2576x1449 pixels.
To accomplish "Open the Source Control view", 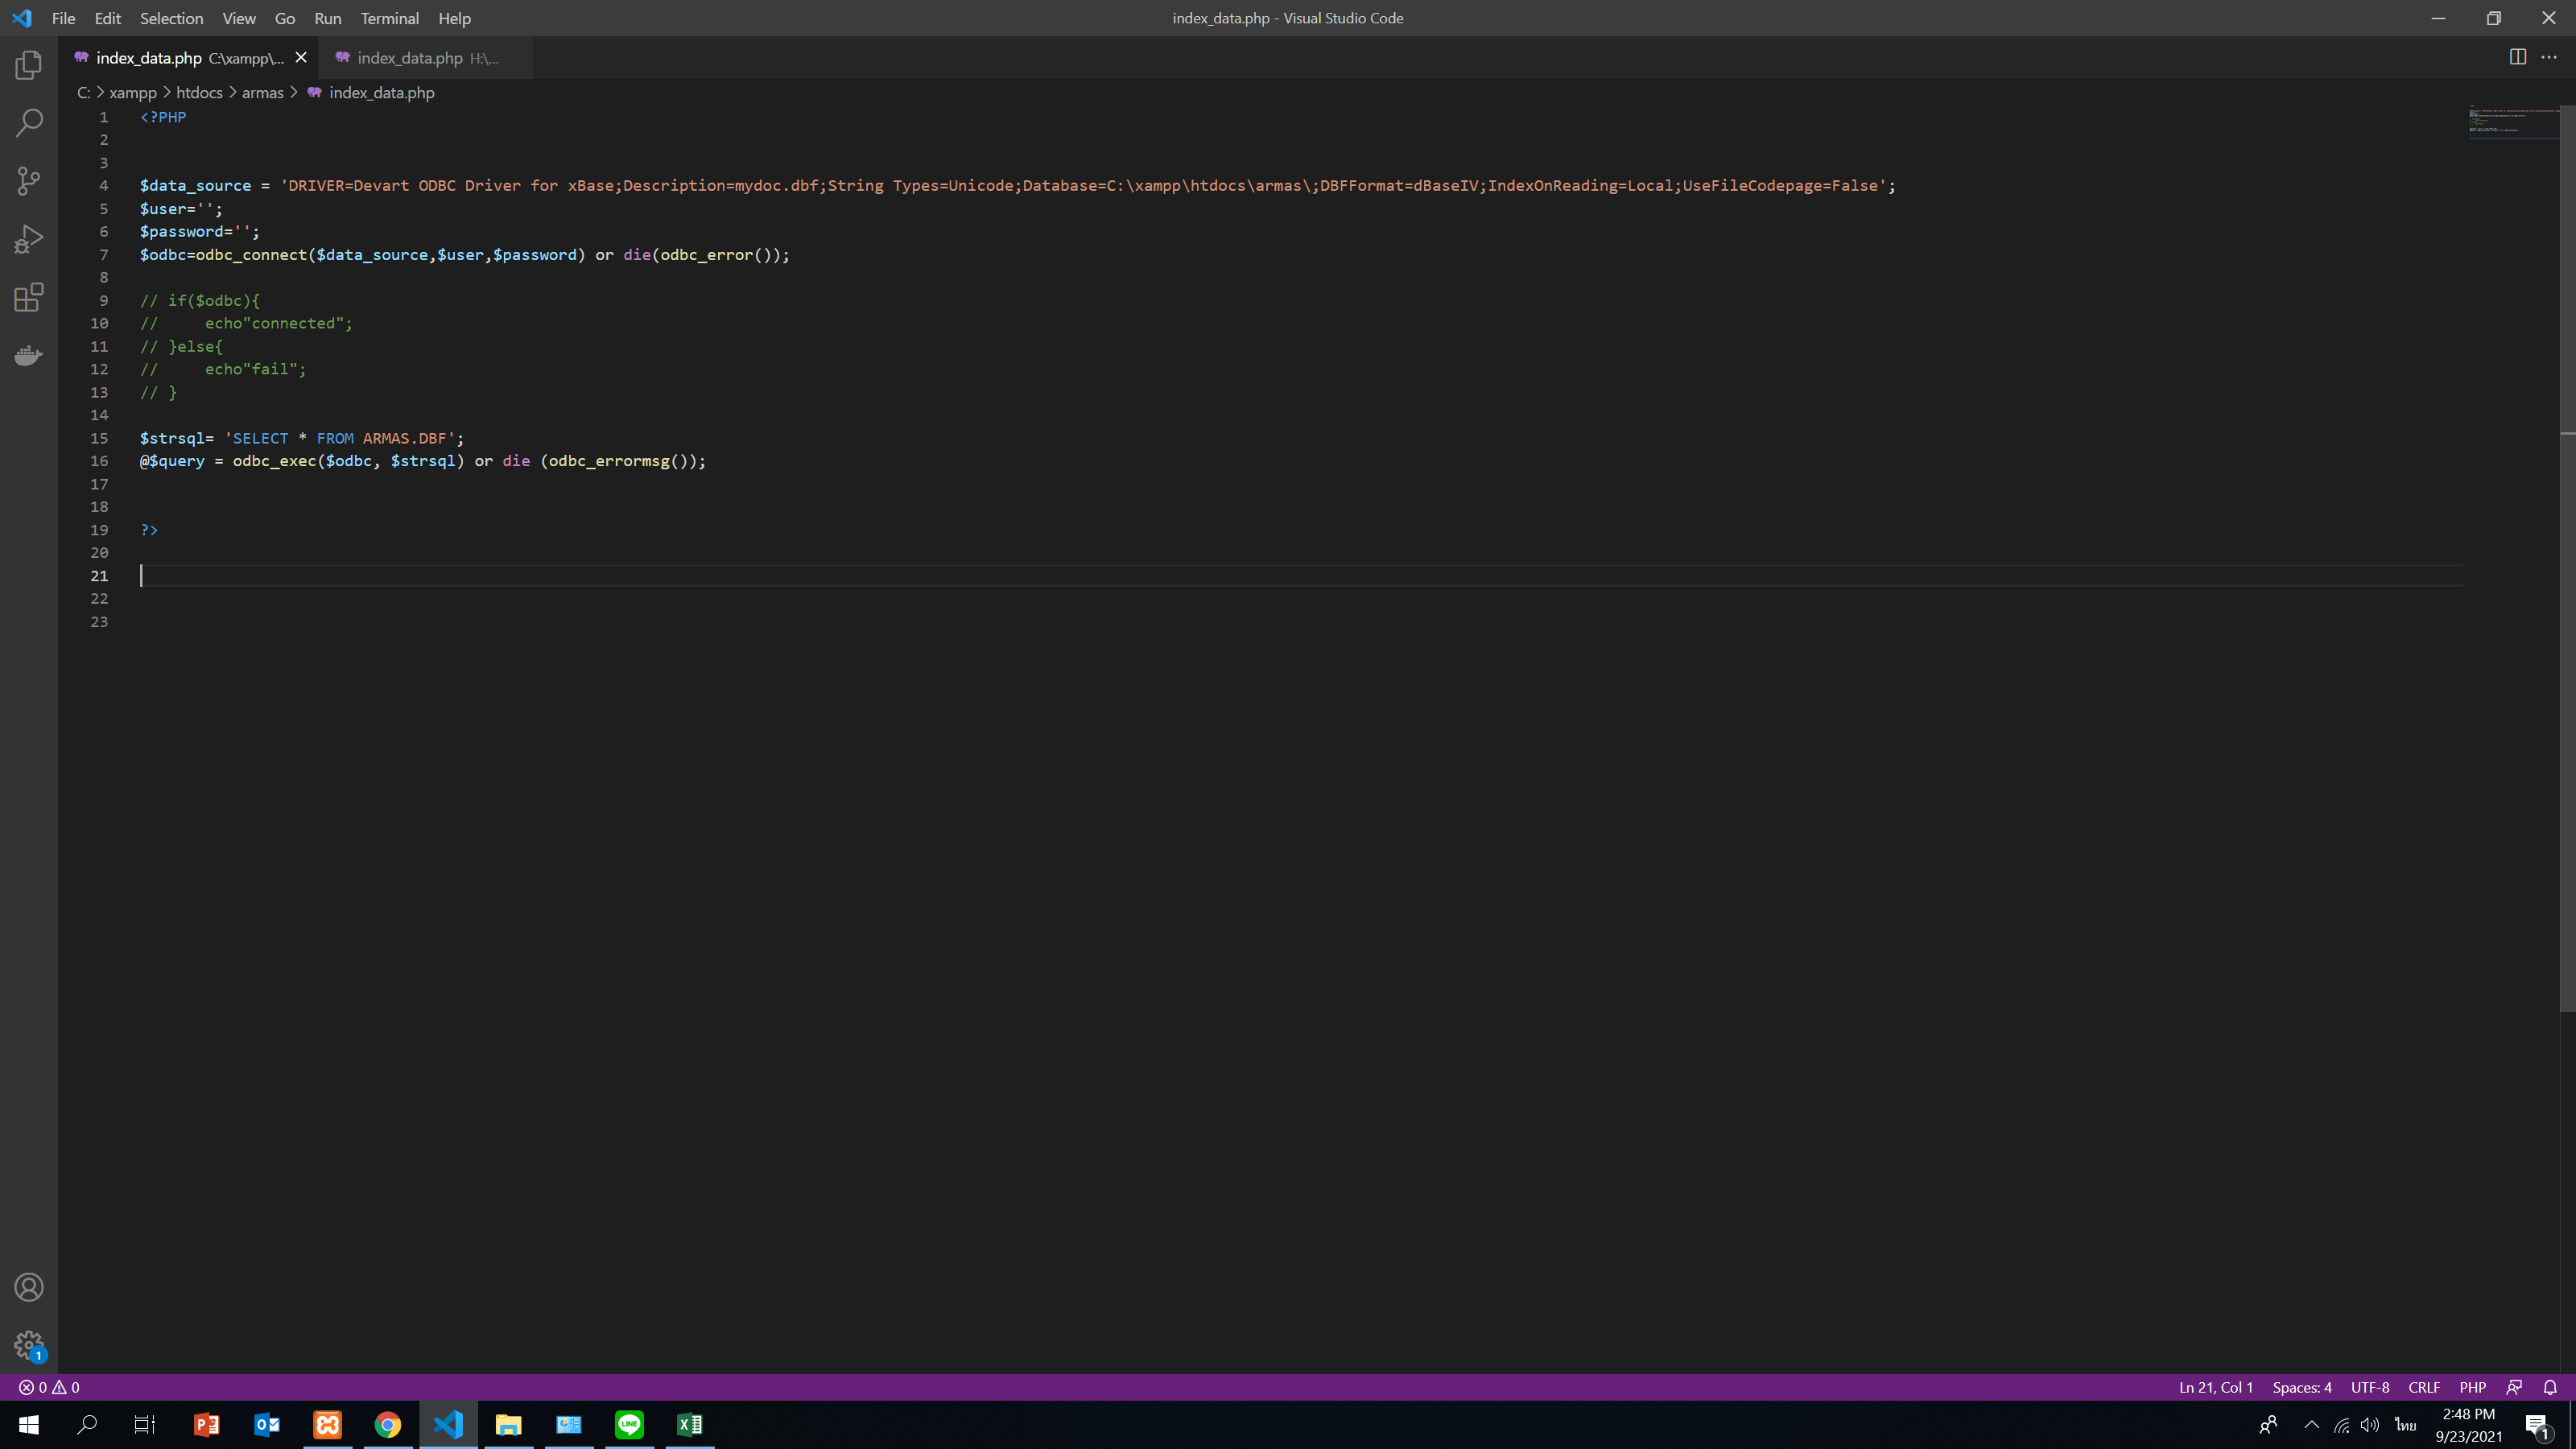I will coord(29,181).
